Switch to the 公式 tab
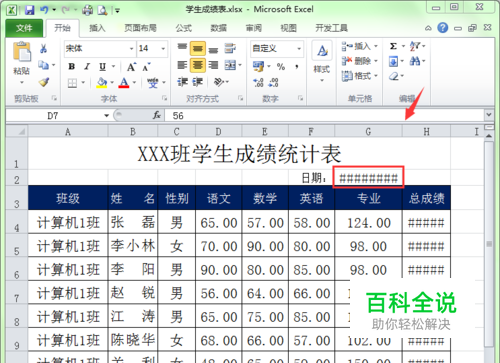The height and width of the screenshot is (363, 500). pos(184,28)
